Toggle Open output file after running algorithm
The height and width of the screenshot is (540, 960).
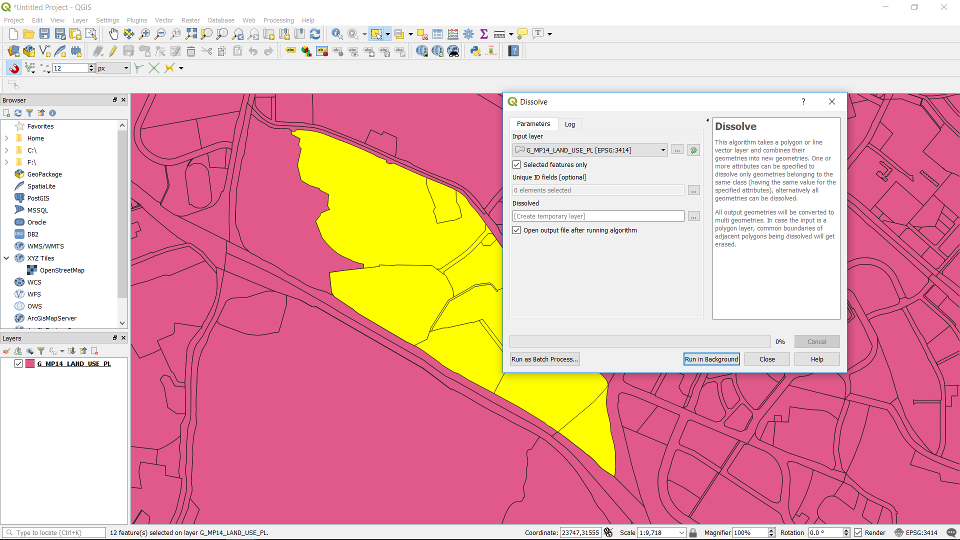pos(517,230)
